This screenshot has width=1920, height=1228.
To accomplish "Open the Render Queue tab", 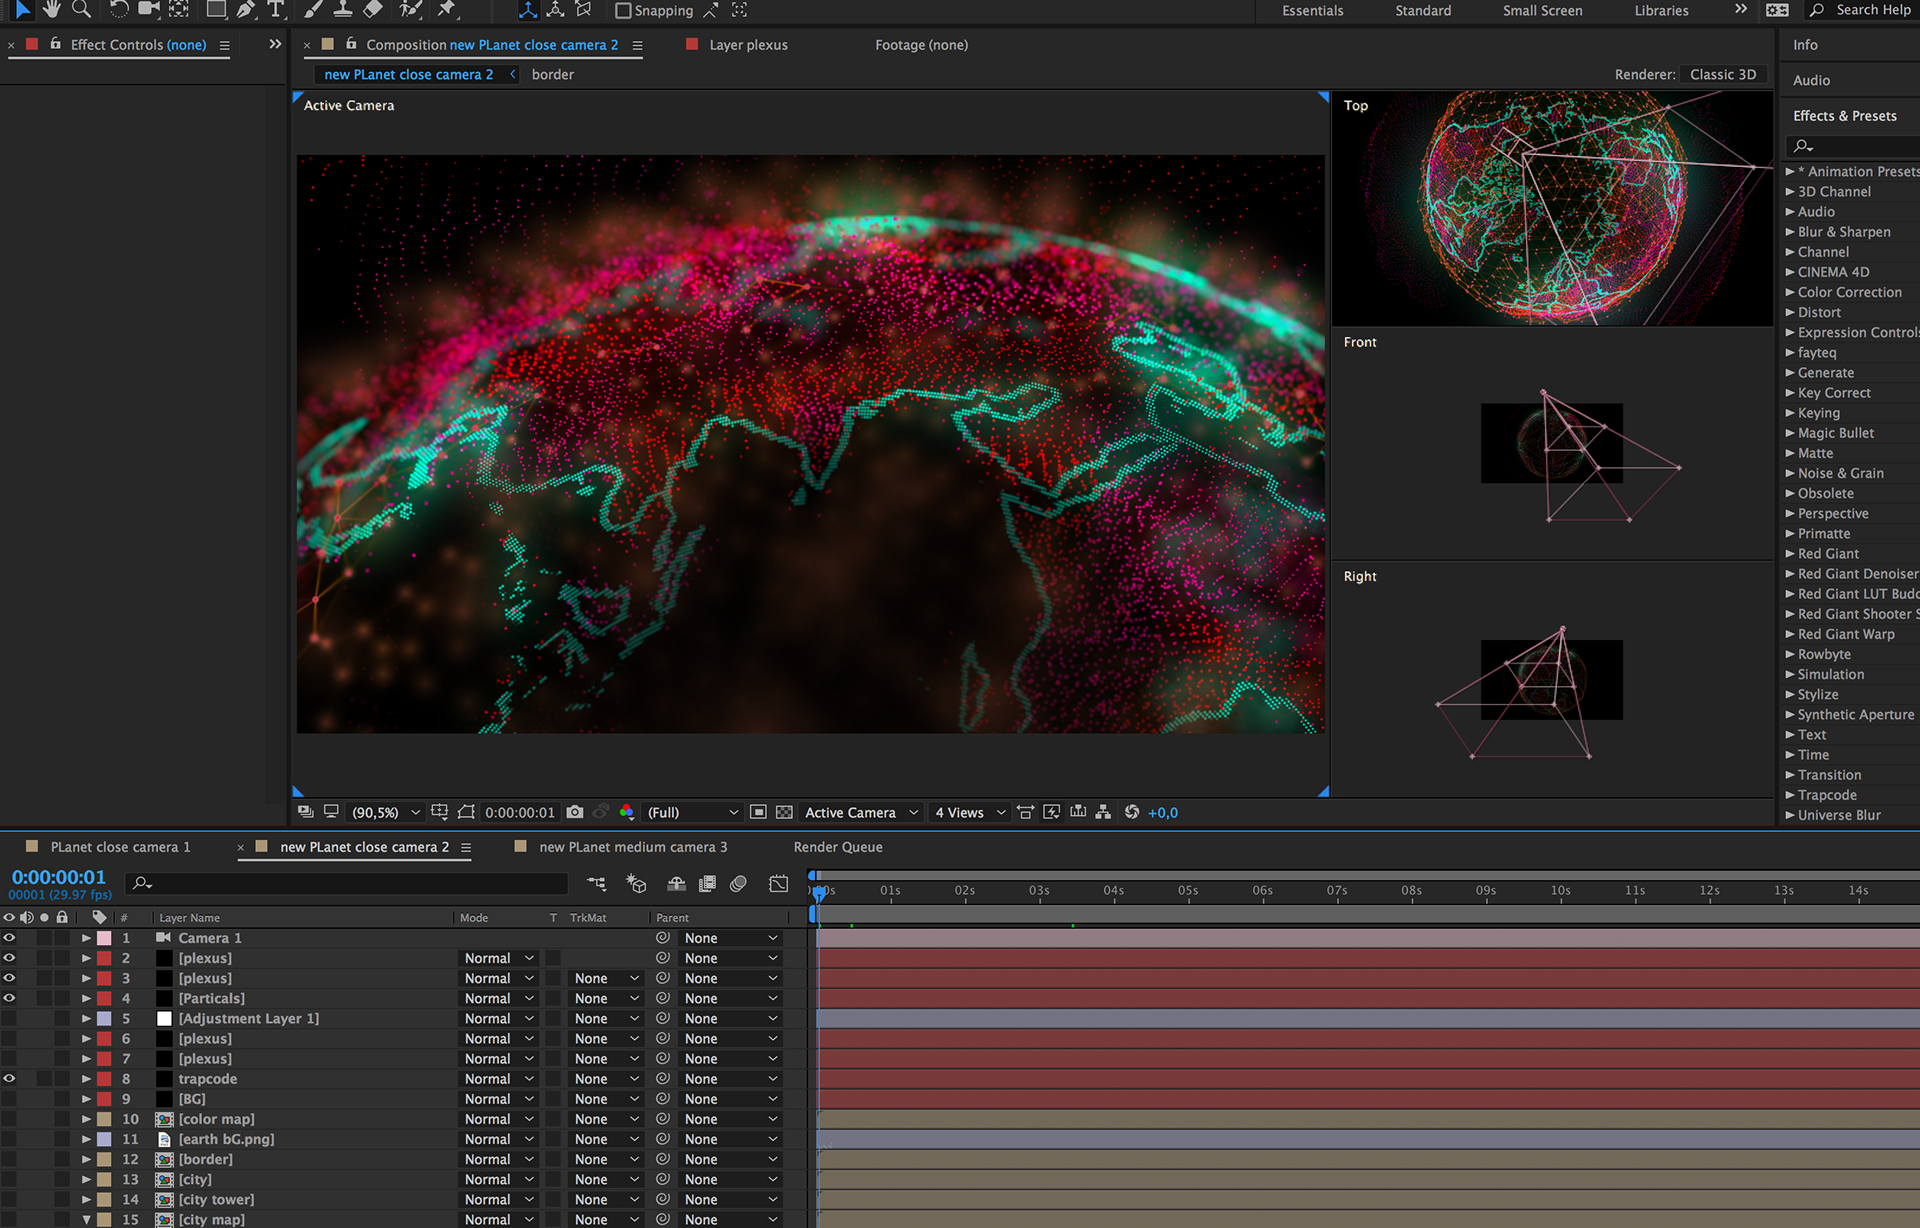I will (838, 847).
